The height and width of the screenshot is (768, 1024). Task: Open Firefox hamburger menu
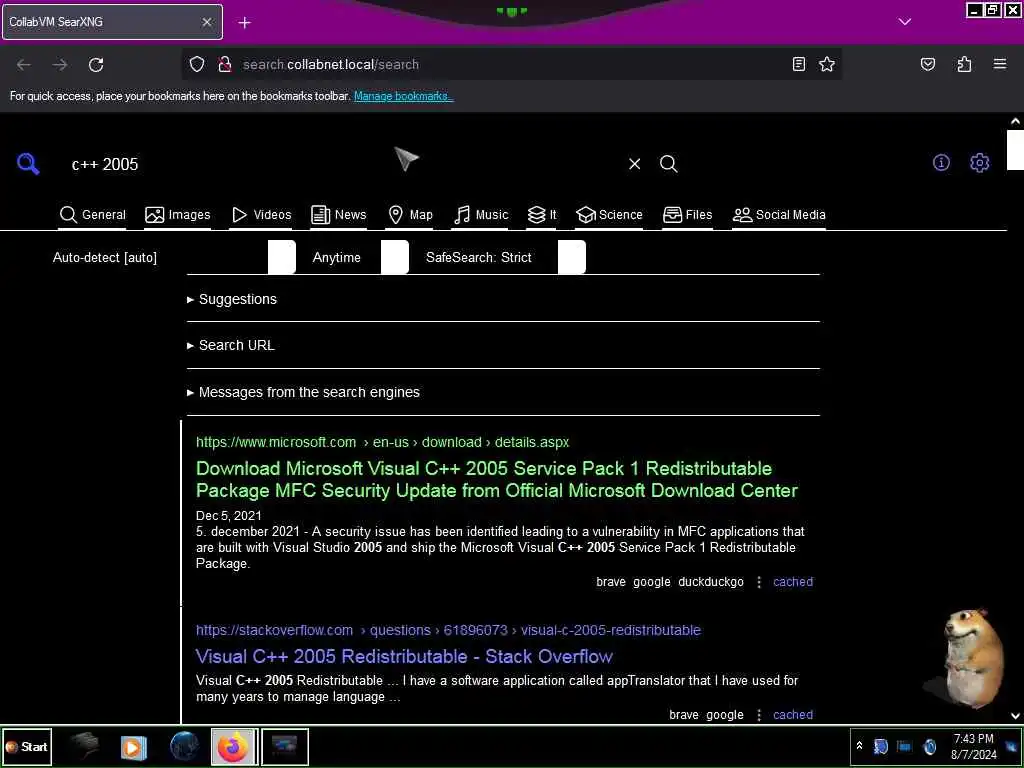tap(1000, 64)
